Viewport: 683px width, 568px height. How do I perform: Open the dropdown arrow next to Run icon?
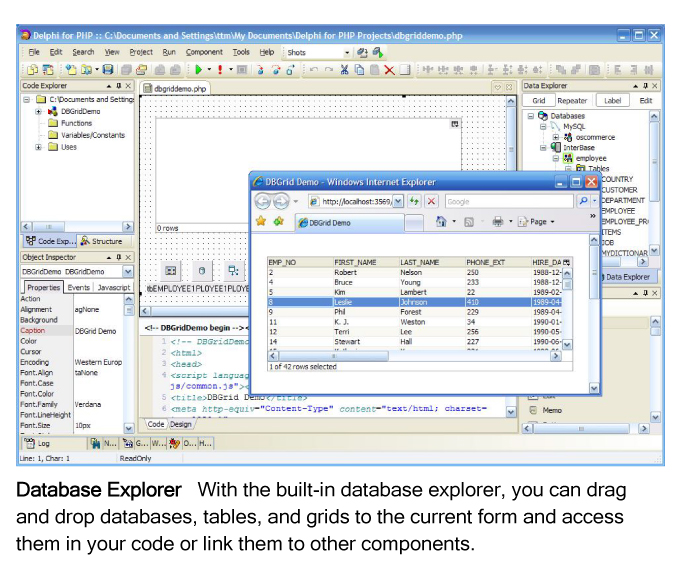(209, 70)
